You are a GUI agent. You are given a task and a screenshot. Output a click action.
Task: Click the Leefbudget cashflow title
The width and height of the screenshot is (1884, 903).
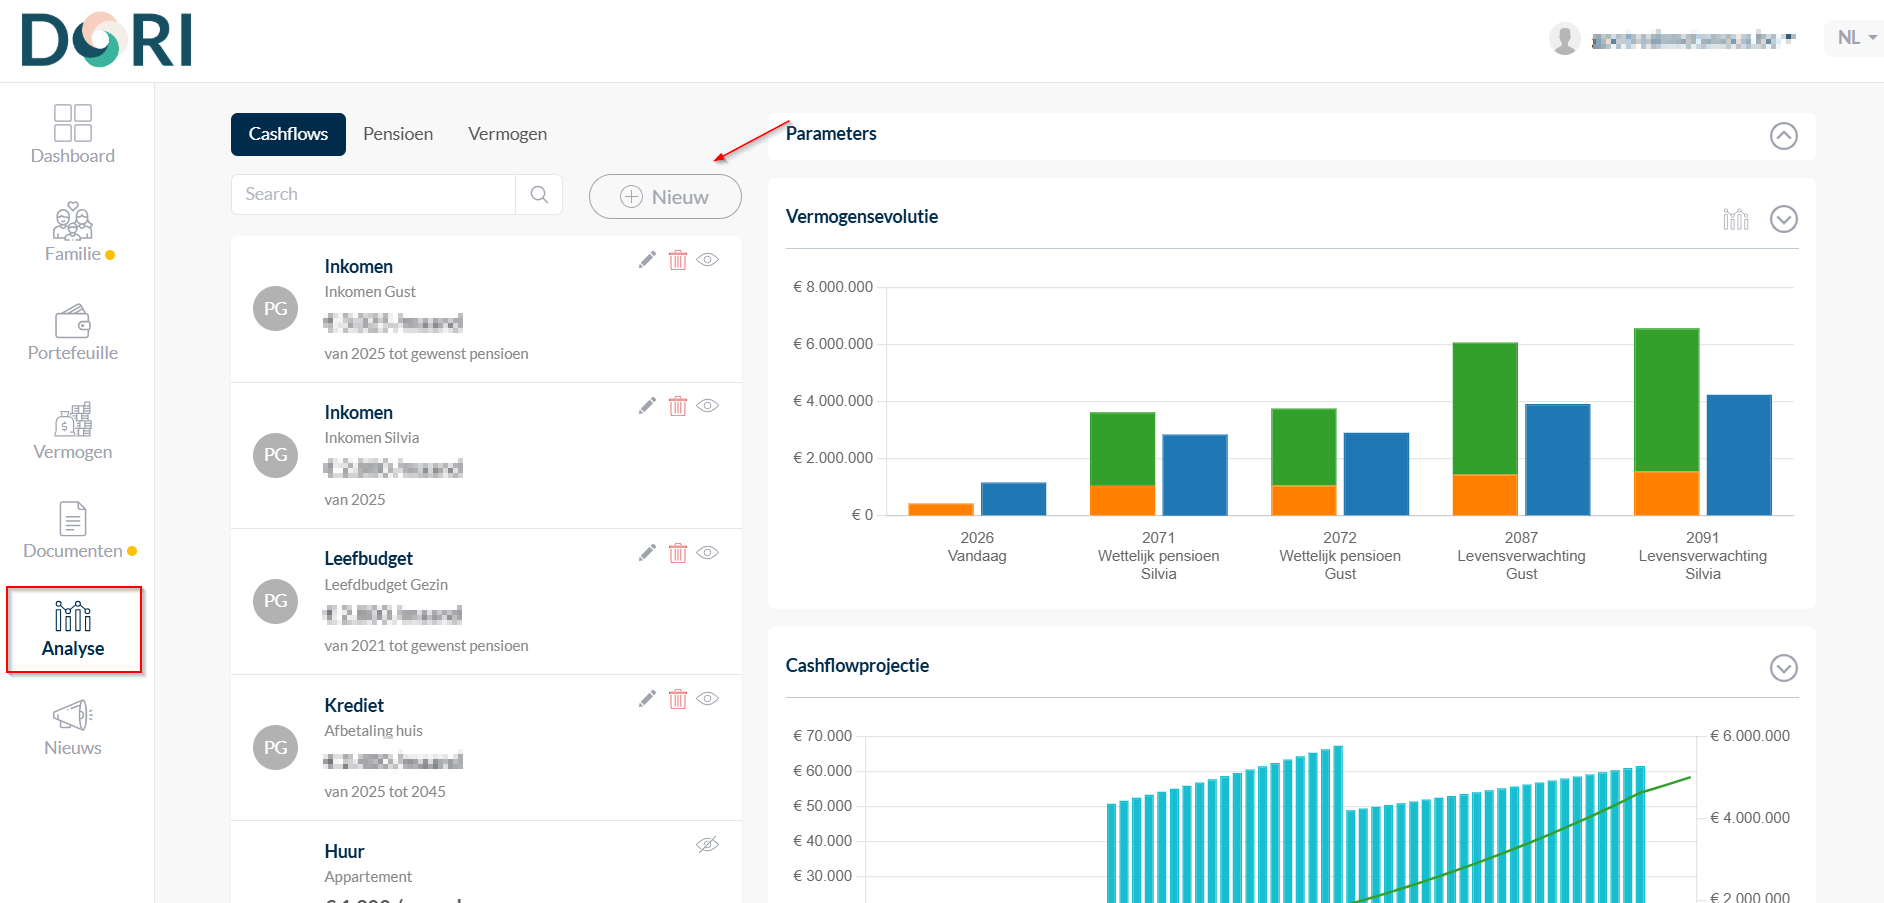[368, 559]
